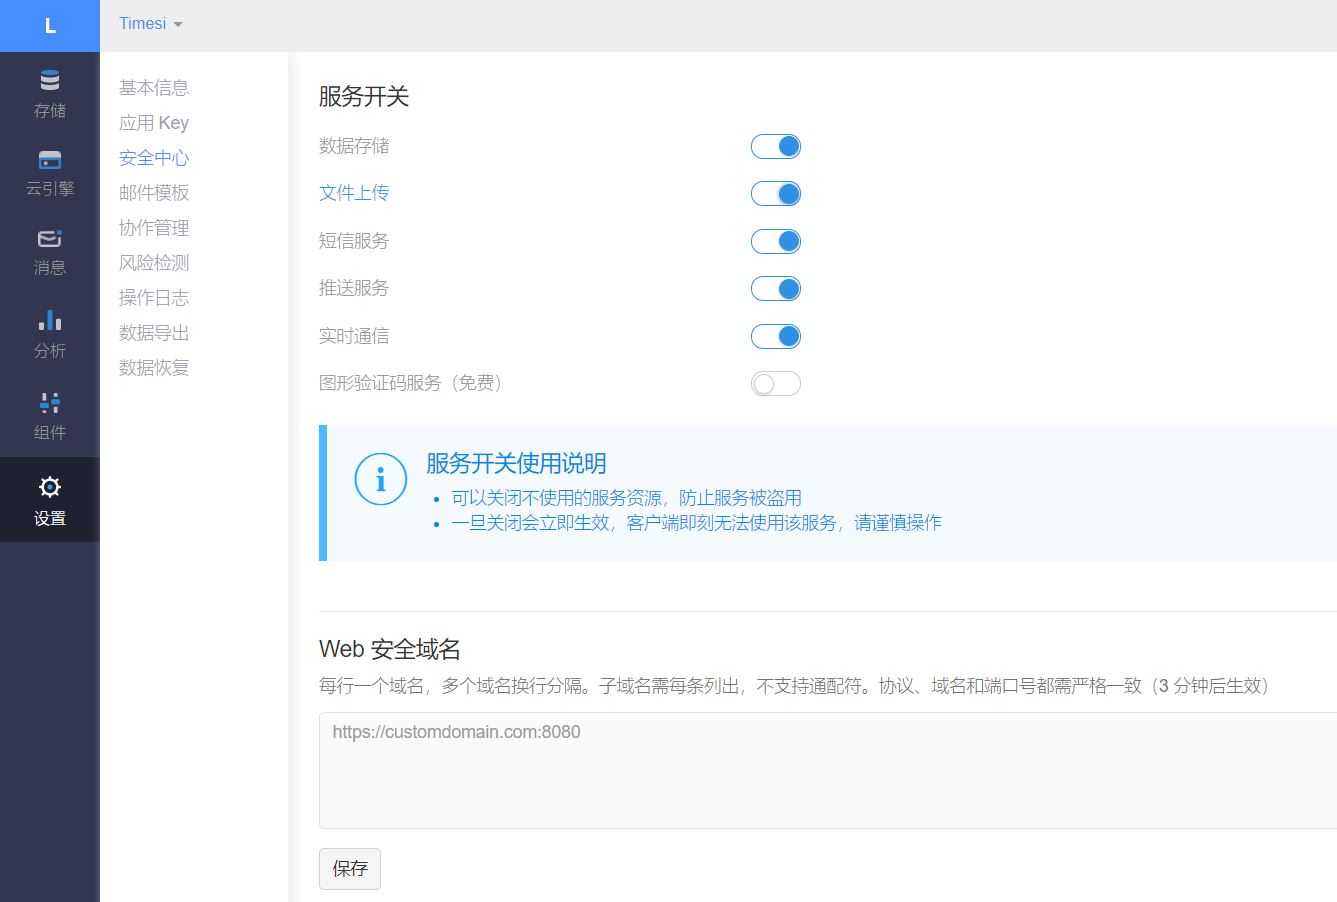Click the Web 安全域名 heading
Screen dimensions: 1337x902
[x=390, y=649]
